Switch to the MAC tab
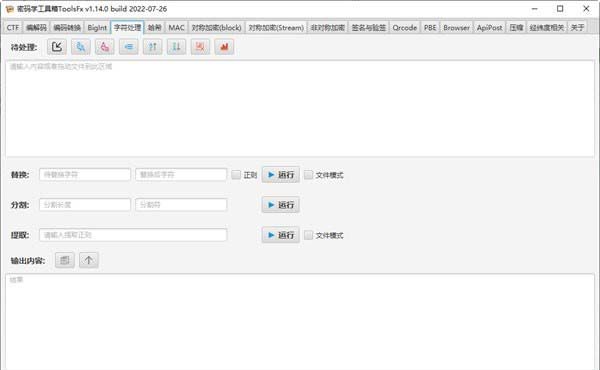Image resolution: width=600 pixels, height=370 pixels. pyautogui.click(x=176, y=28)
